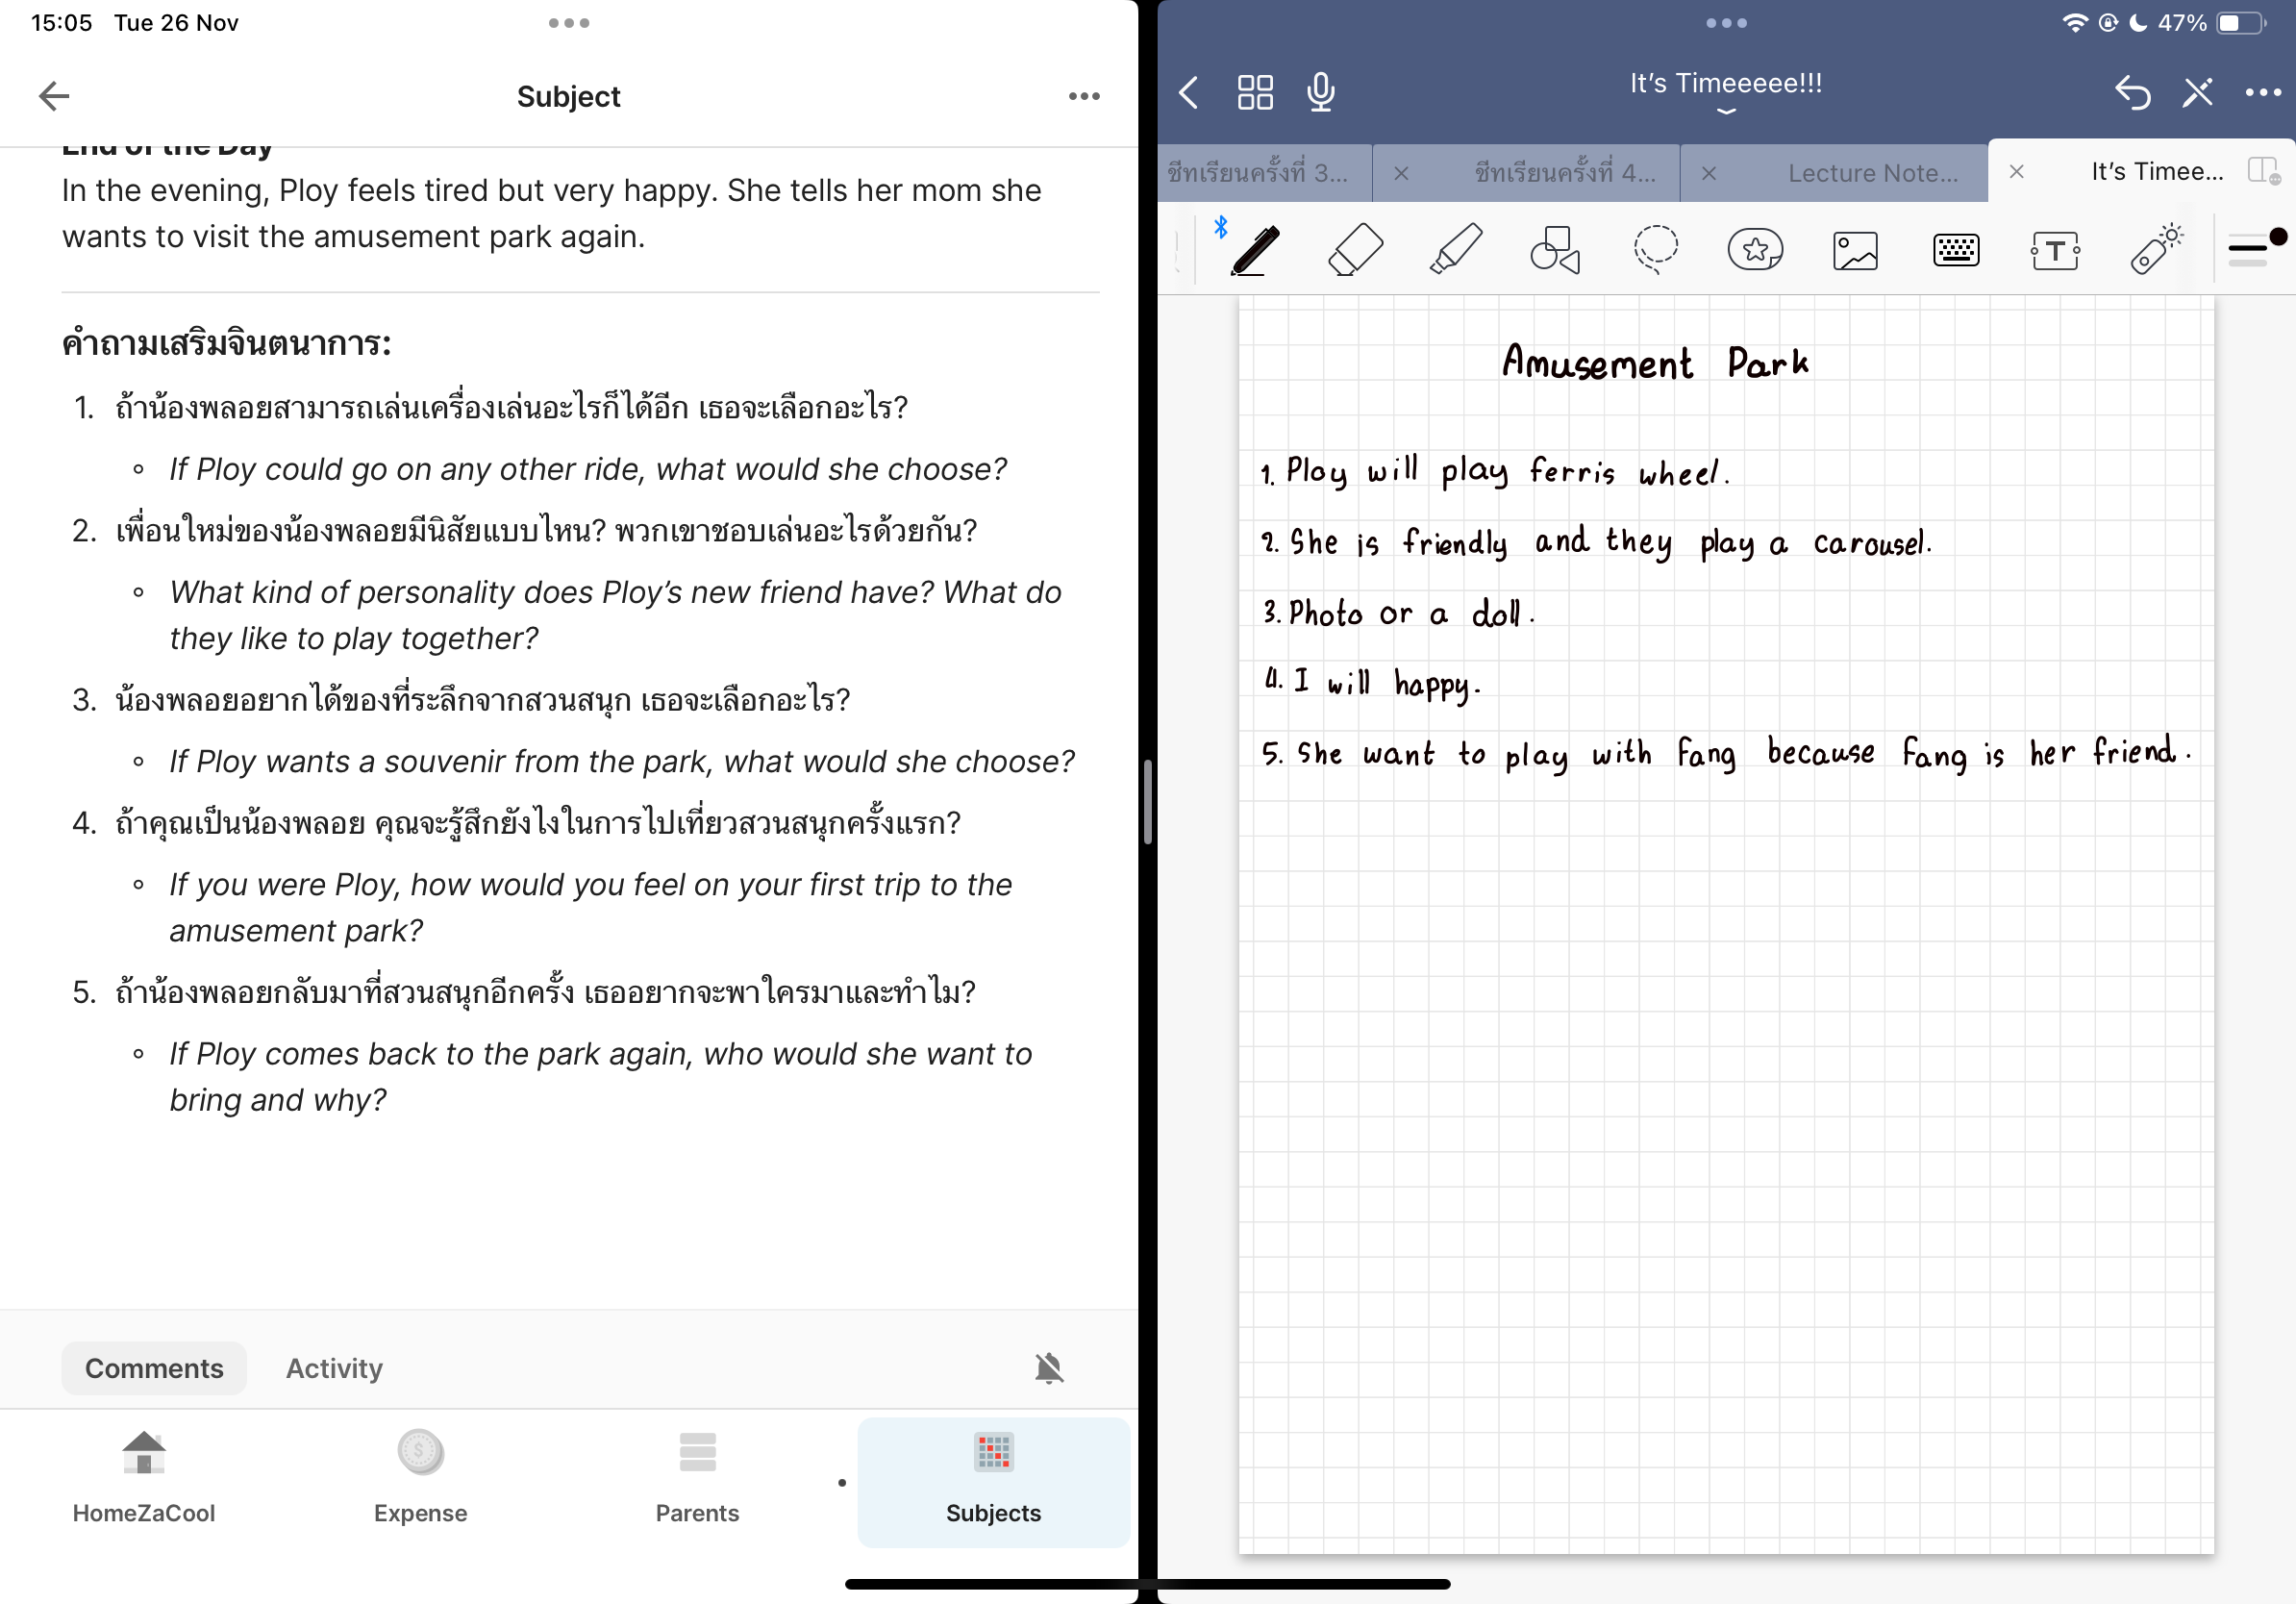Select the Eraser tool
This screenshot has height=1604, width=2296.
coord(1355,250)
